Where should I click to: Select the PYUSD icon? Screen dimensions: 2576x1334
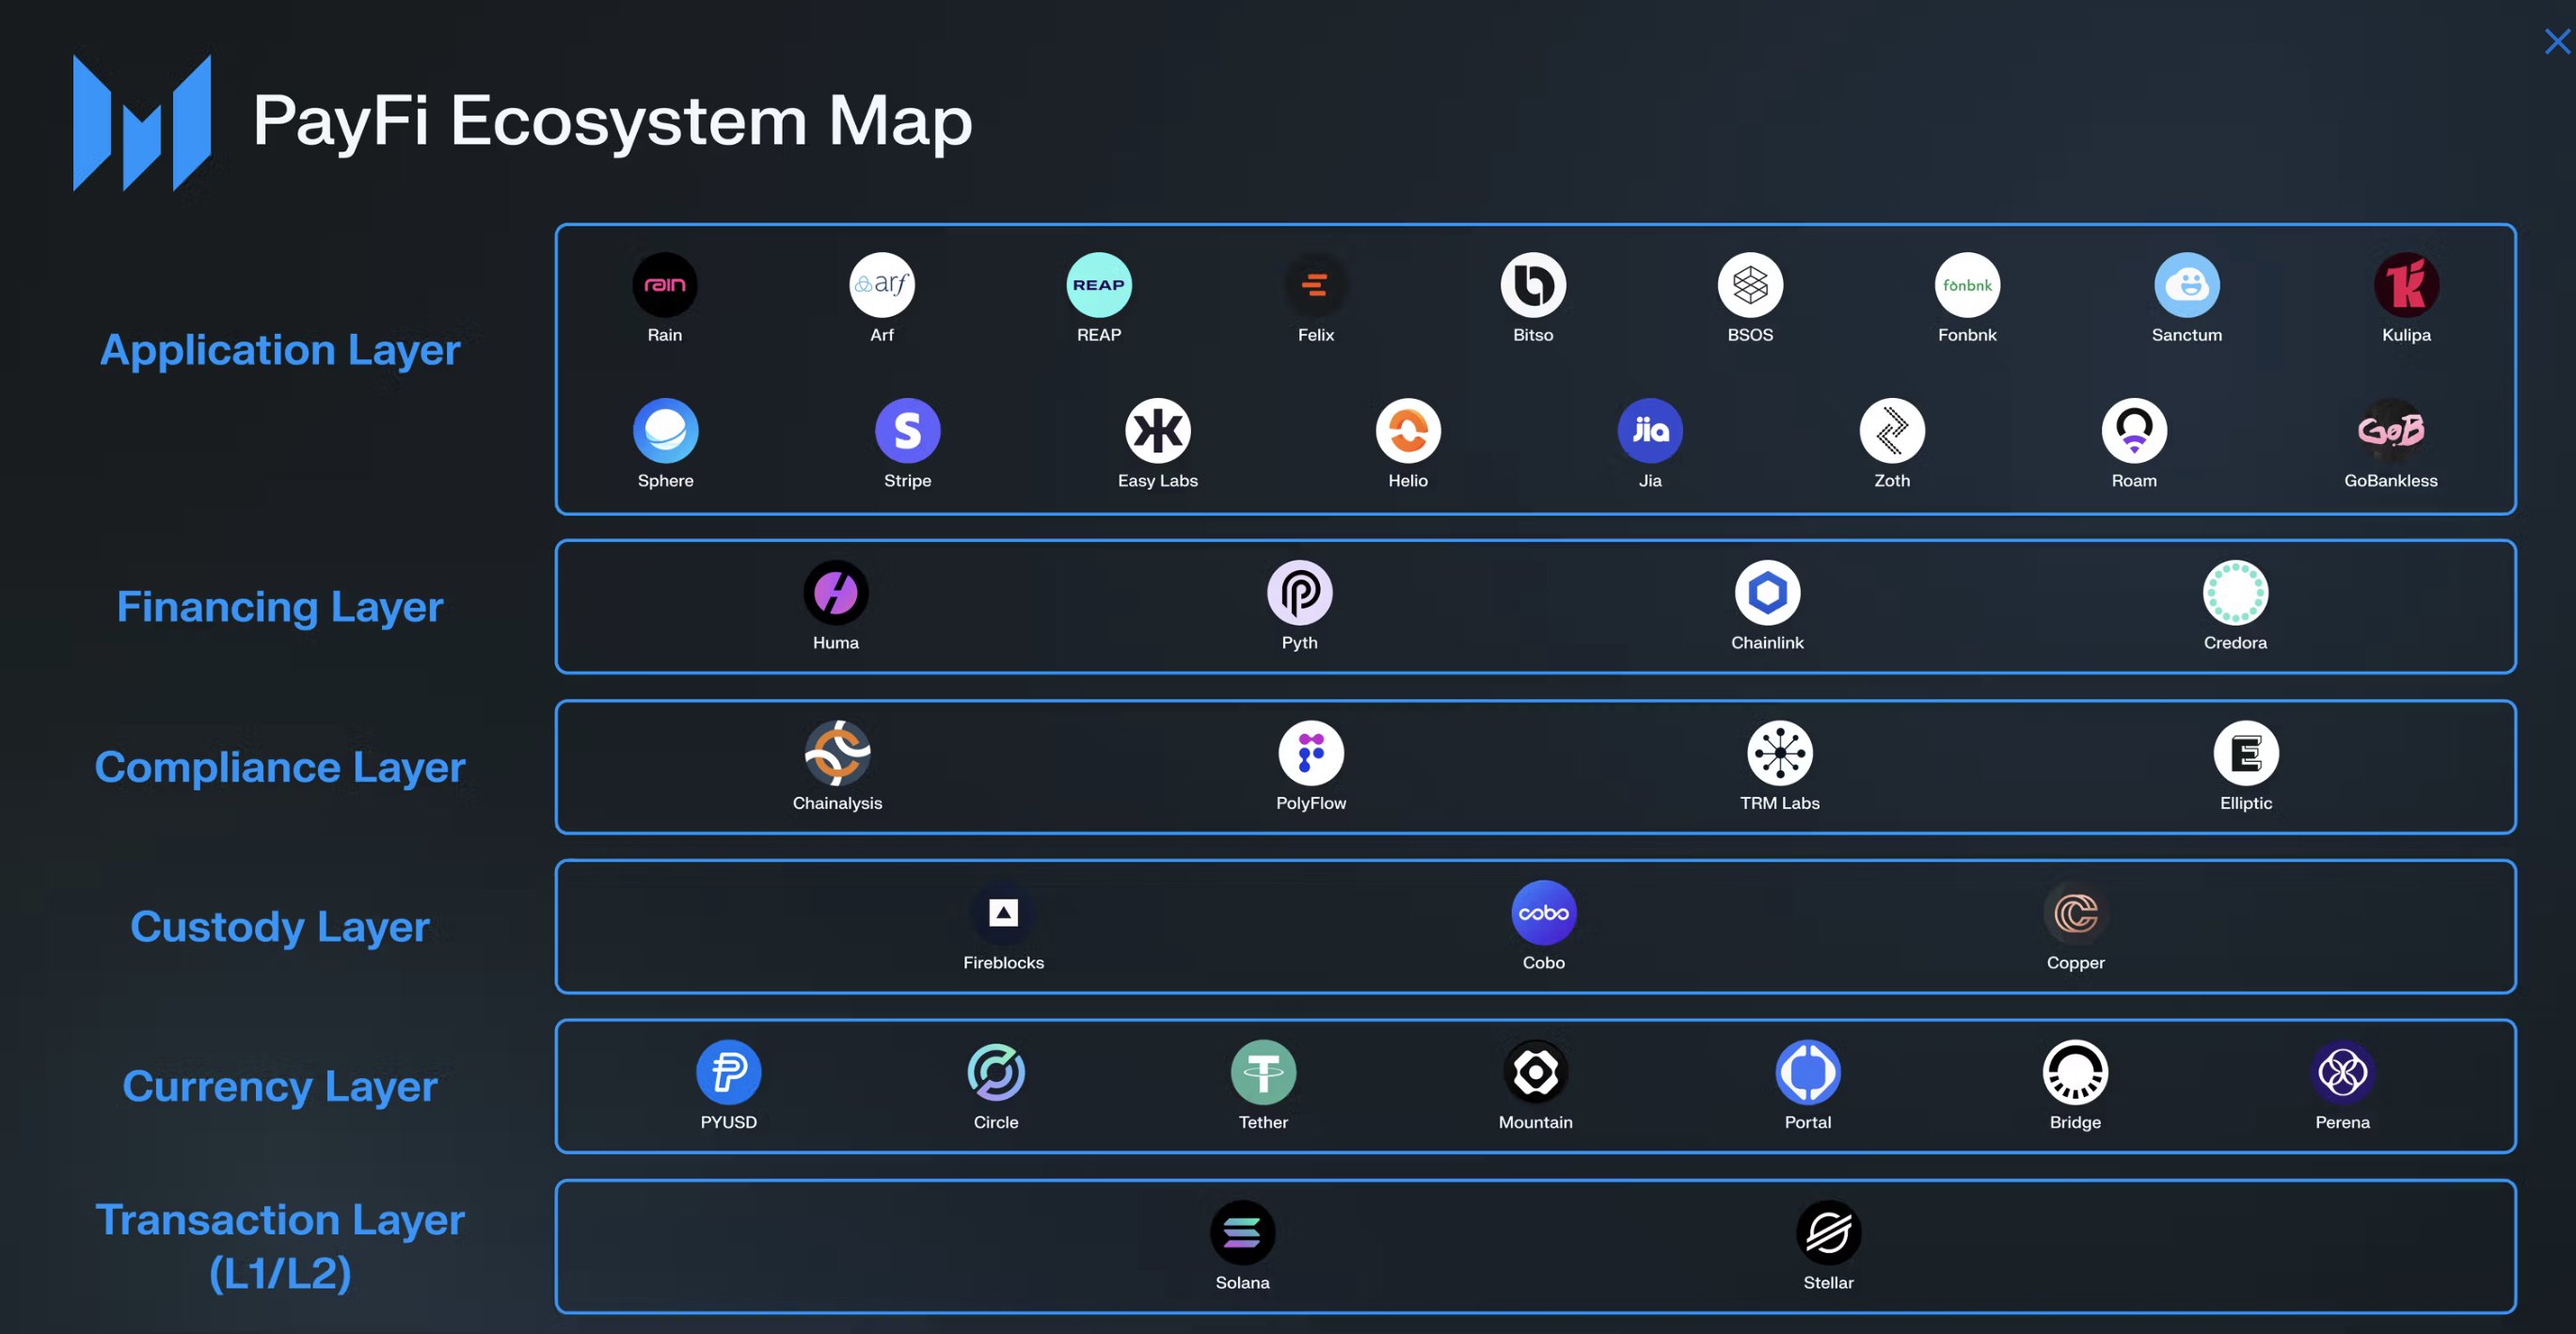coord(729,1073)
